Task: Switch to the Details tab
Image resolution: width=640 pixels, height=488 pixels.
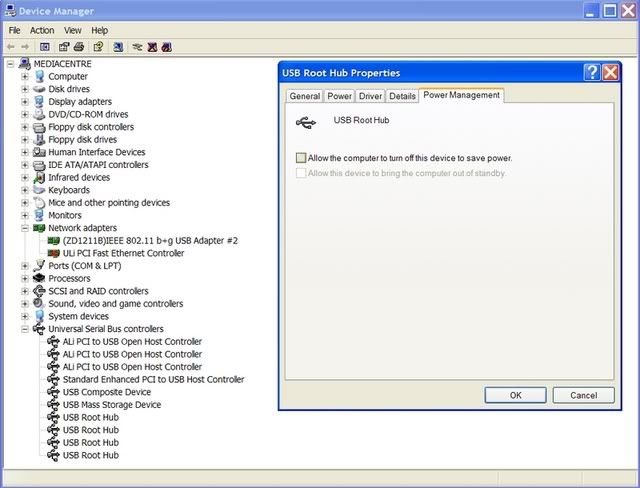Action: [402, 96]
